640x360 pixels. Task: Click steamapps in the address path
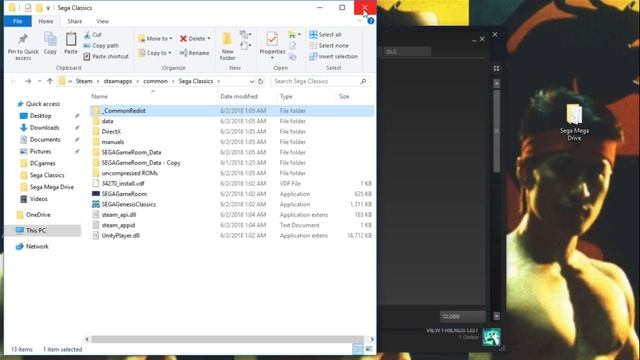(x=118, y=81)
